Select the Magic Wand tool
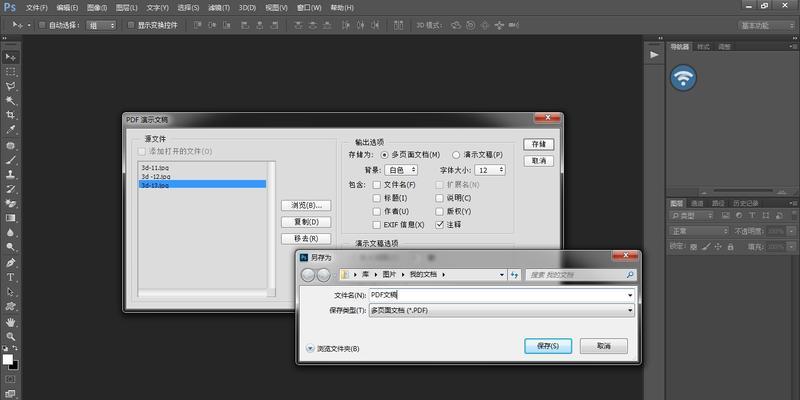This screenshot has width=800, height=400. coord(10,101)
